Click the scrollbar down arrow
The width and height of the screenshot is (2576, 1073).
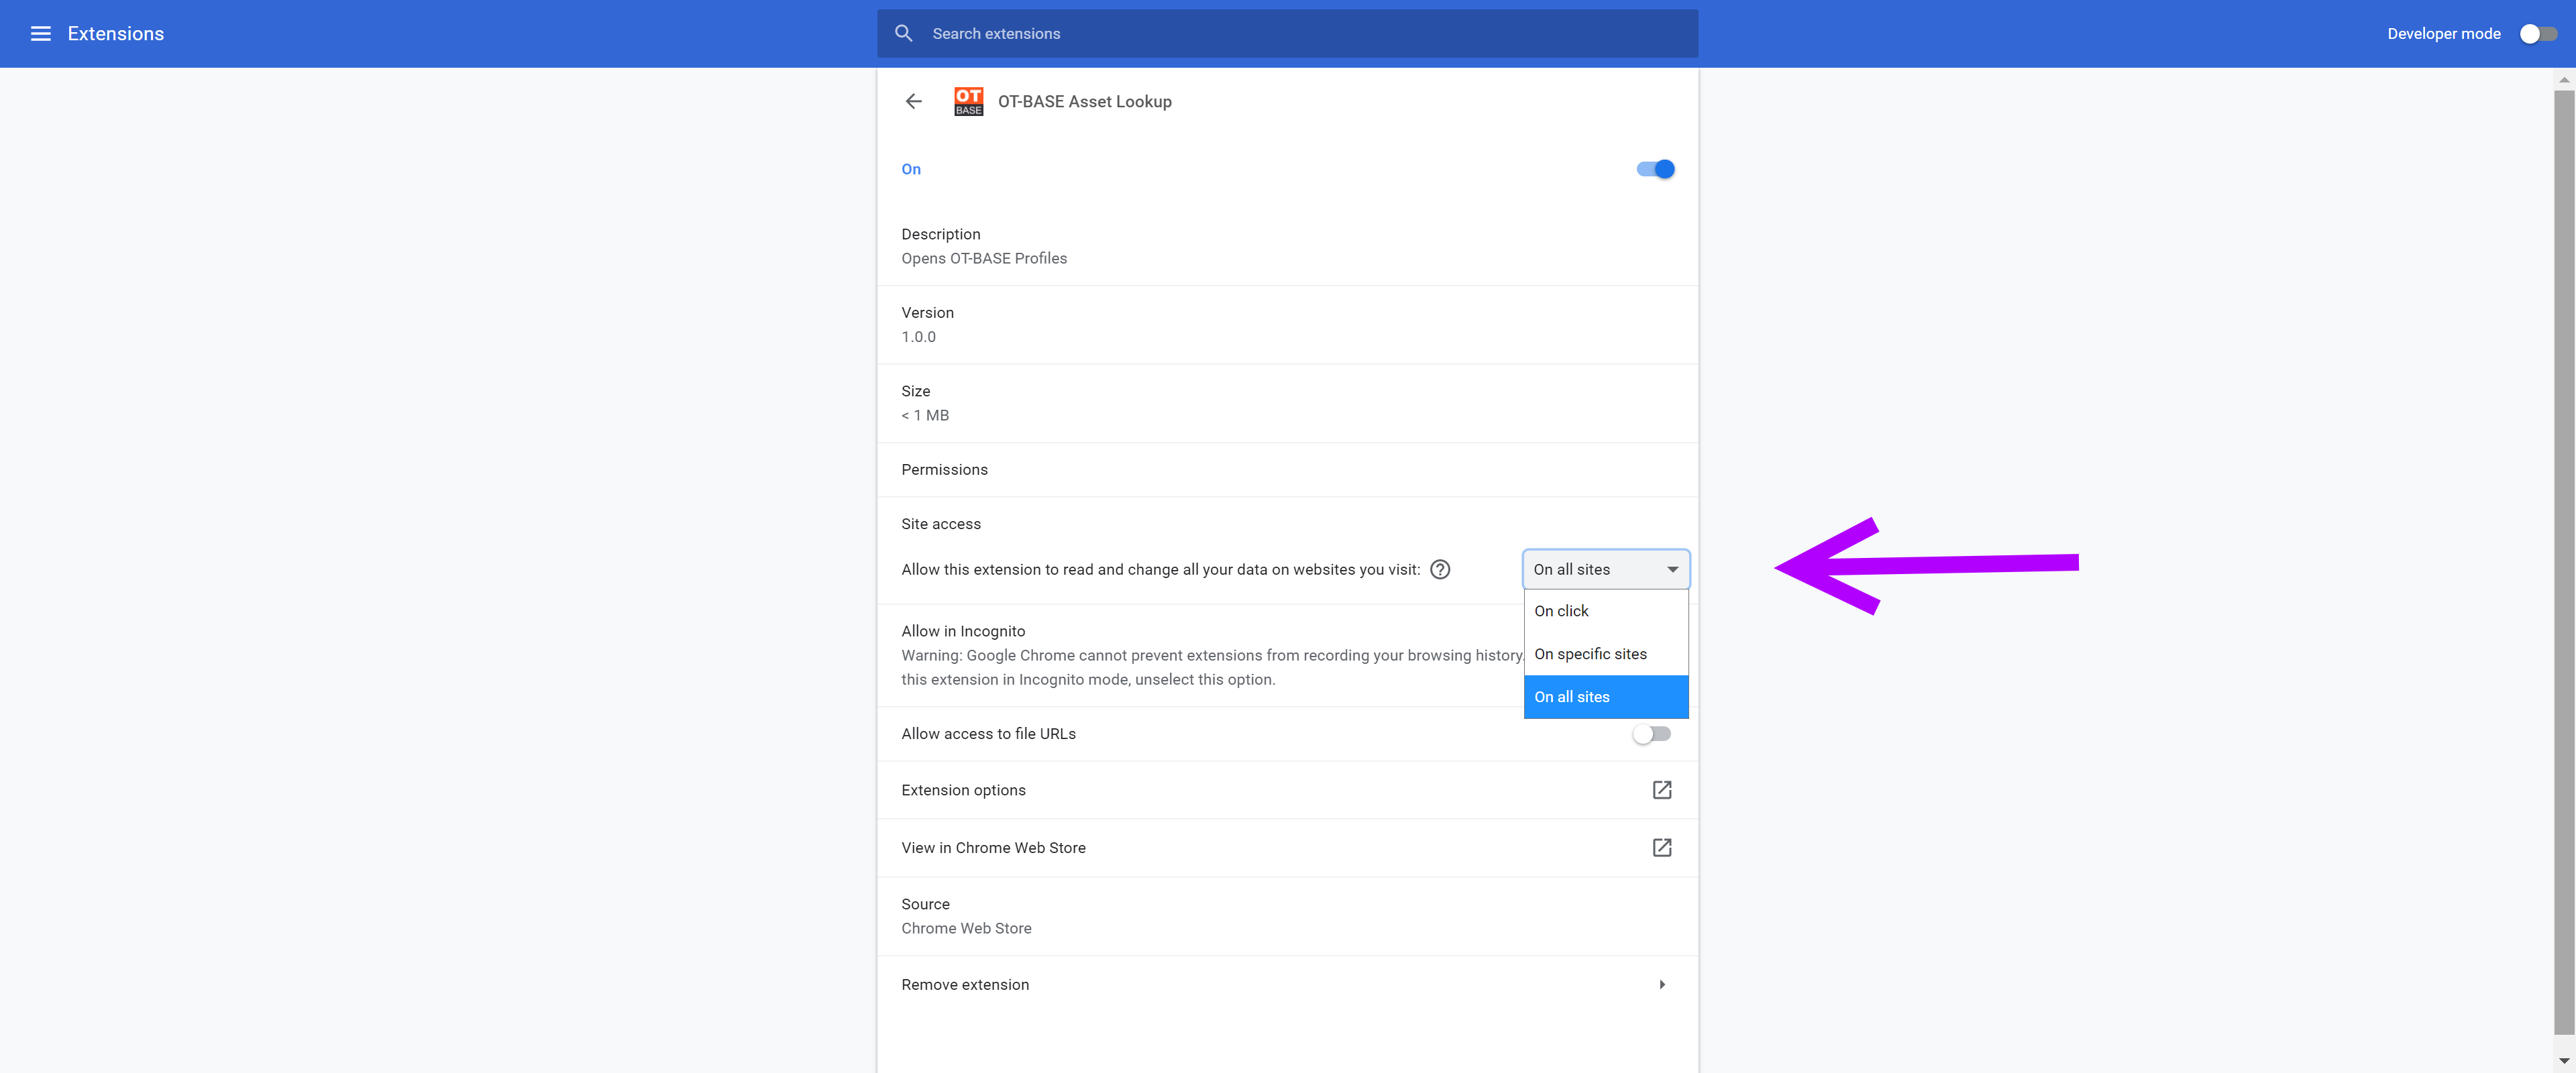pyautogui.click(x=2564, y=1061)
